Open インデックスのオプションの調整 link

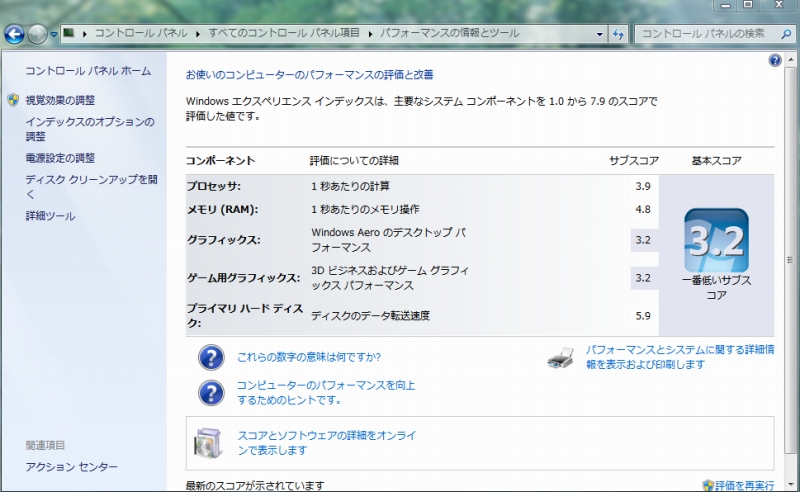90,129
